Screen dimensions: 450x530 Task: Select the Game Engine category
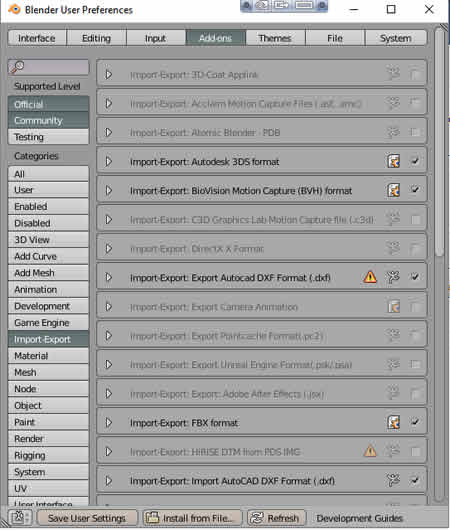click(48, 322)
